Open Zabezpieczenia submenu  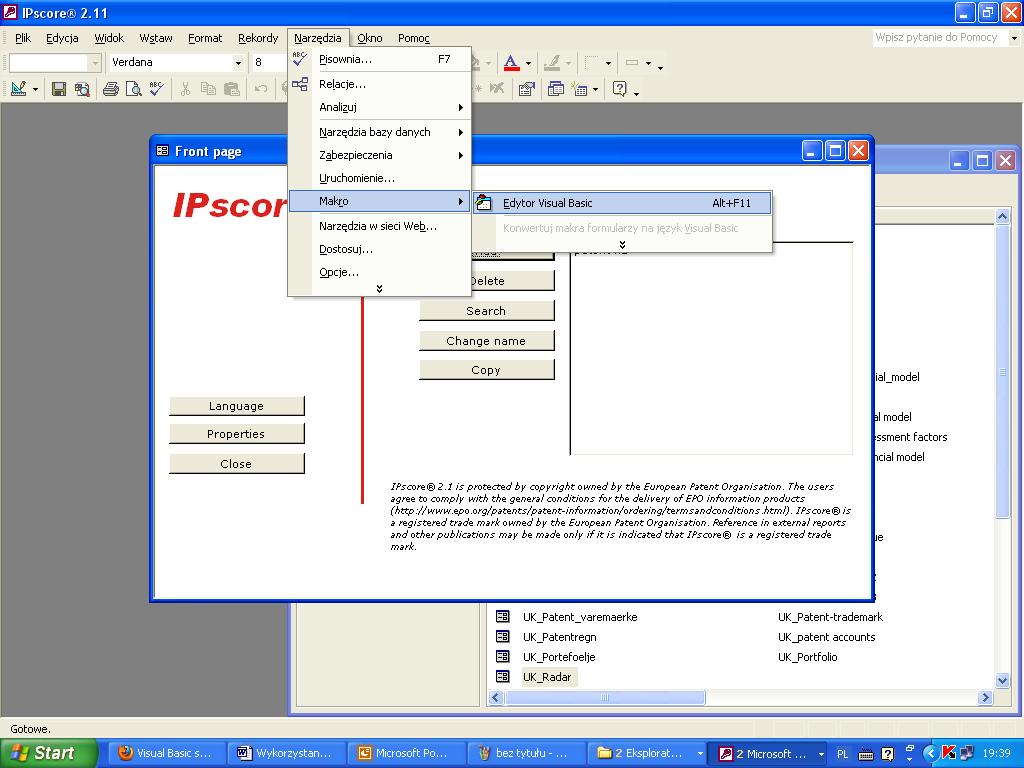pyautogui.click(x=379, y=155)
